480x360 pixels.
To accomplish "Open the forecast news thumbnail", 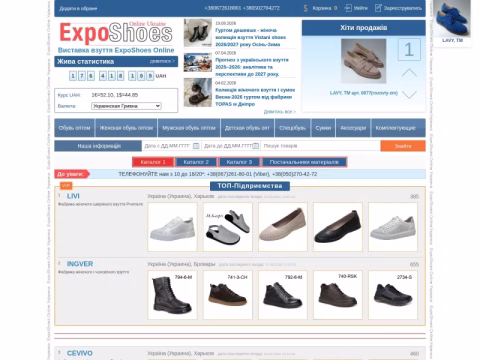I will [198, 62].
